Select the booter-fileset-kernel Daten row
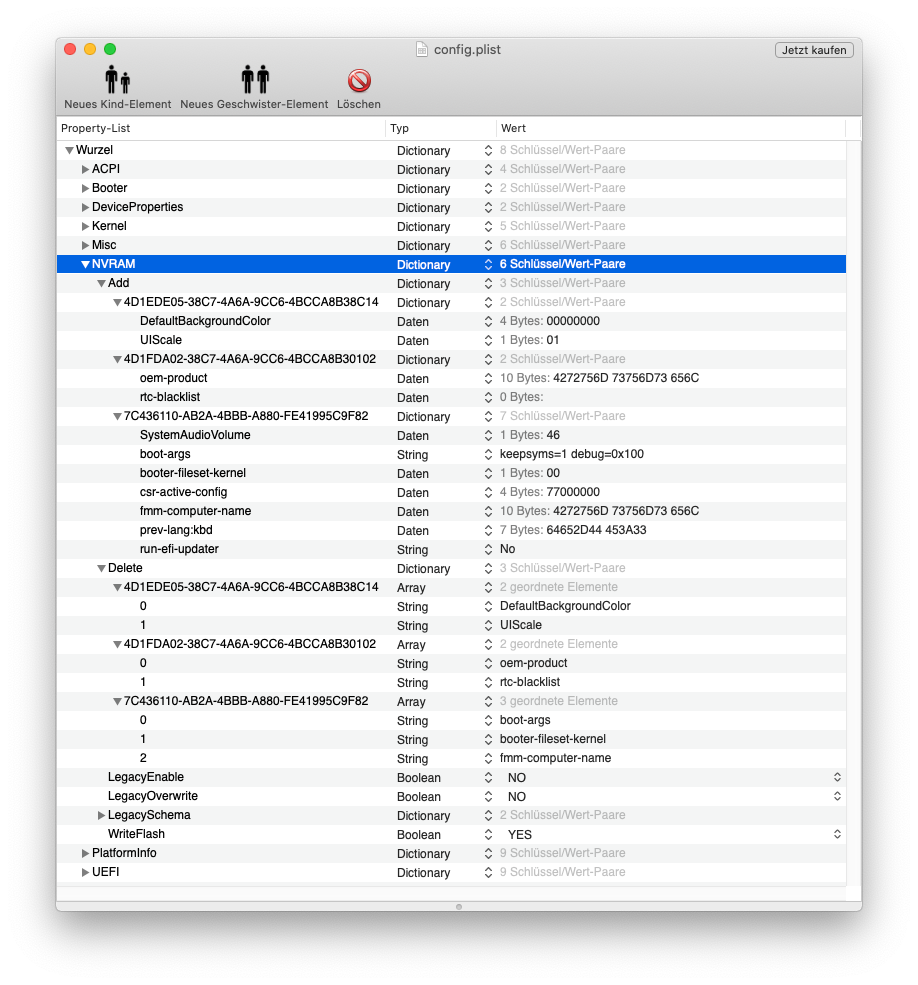The width and height of the screenshot is (918, 985). pyautogui.click(x=451, y=474)
